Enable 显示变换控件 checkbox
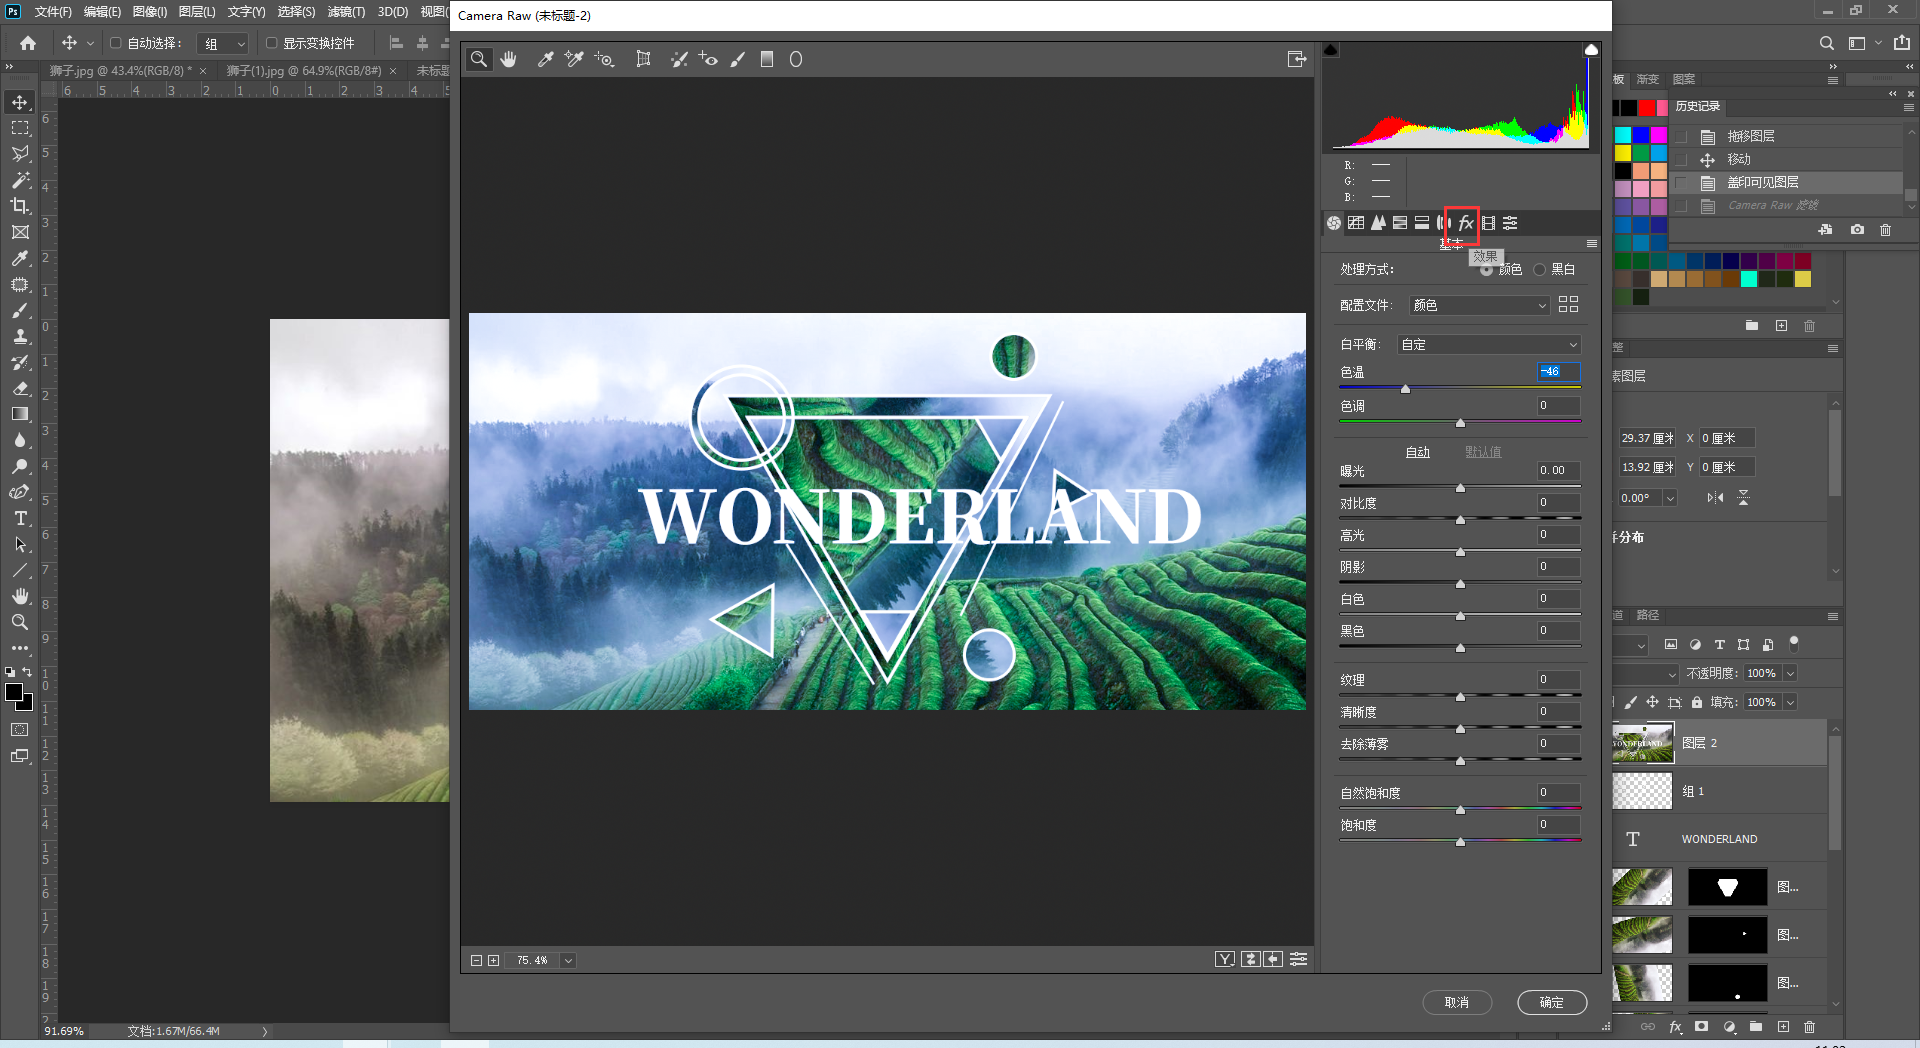 click(x=271, y=43)
